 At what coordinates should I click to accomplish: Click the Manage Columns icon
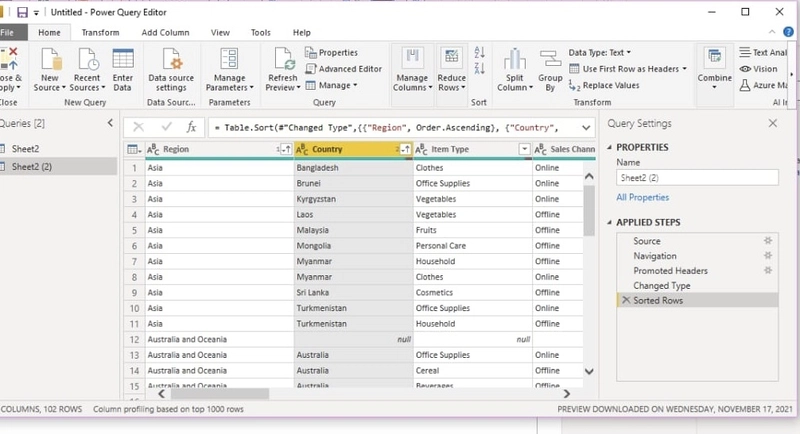coord(412,58)
